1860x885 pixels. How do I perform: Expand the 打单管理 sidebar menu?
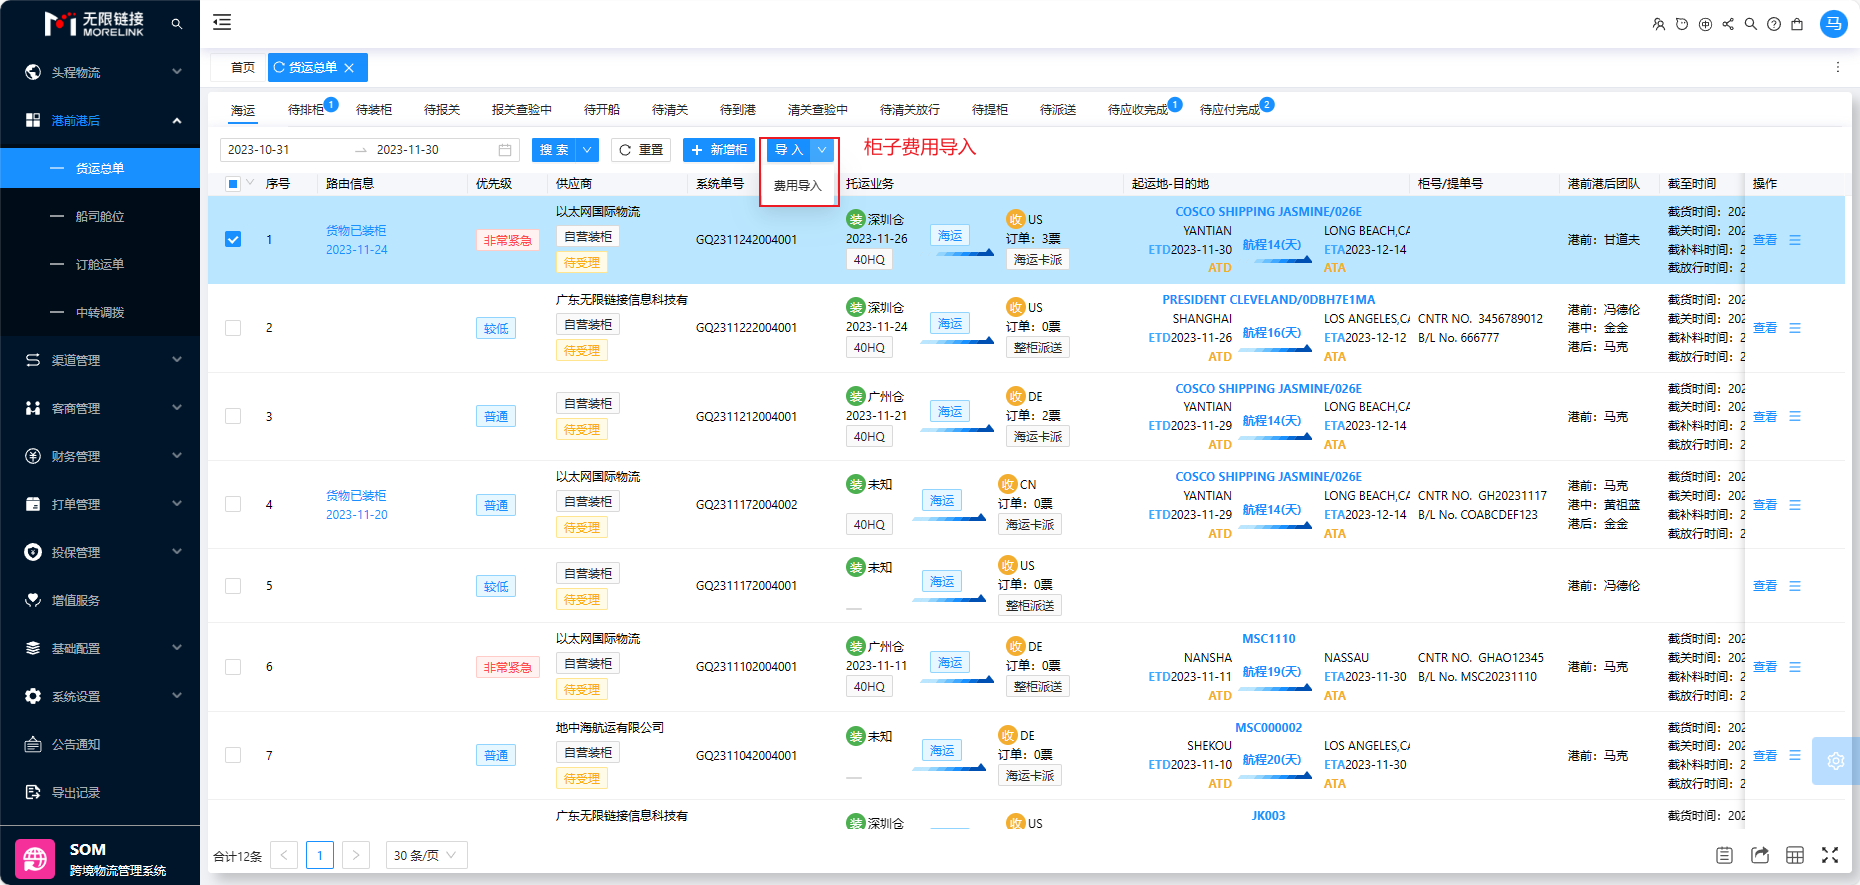(100, 504)
